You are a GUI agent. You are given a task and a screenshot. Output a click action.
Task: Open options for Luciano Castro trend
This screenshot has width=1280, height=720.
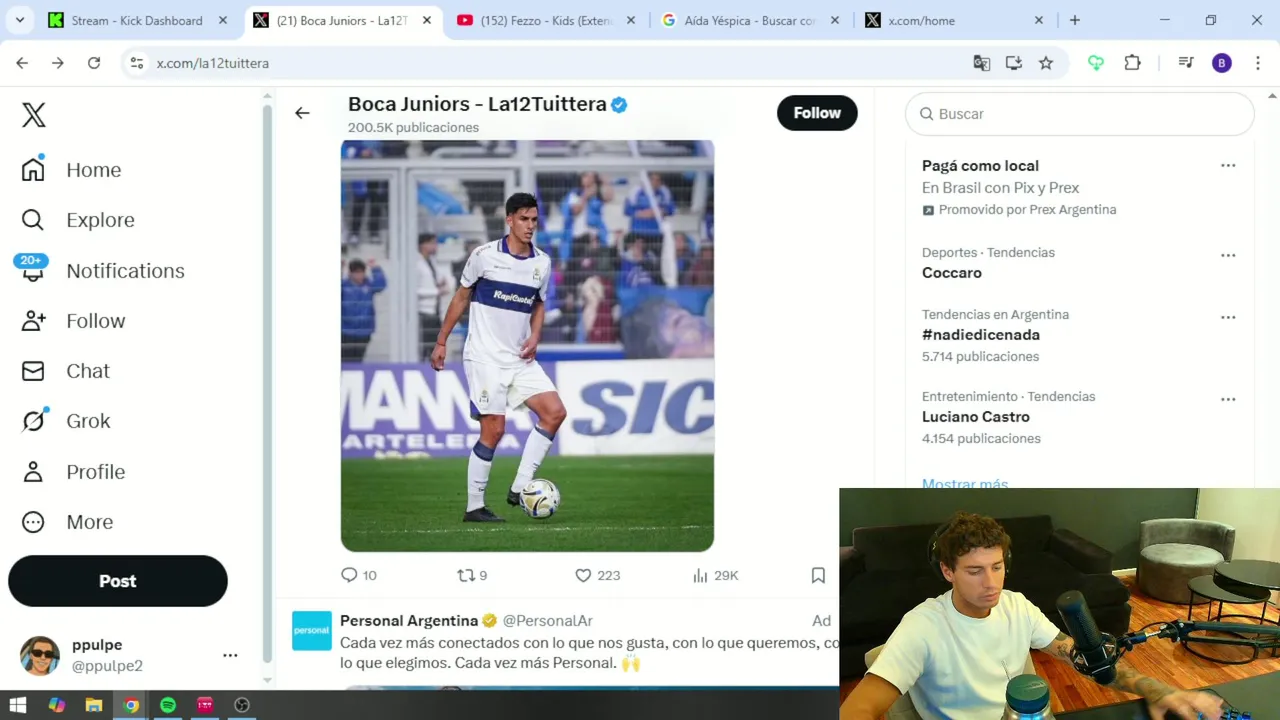click(1228, 399)
